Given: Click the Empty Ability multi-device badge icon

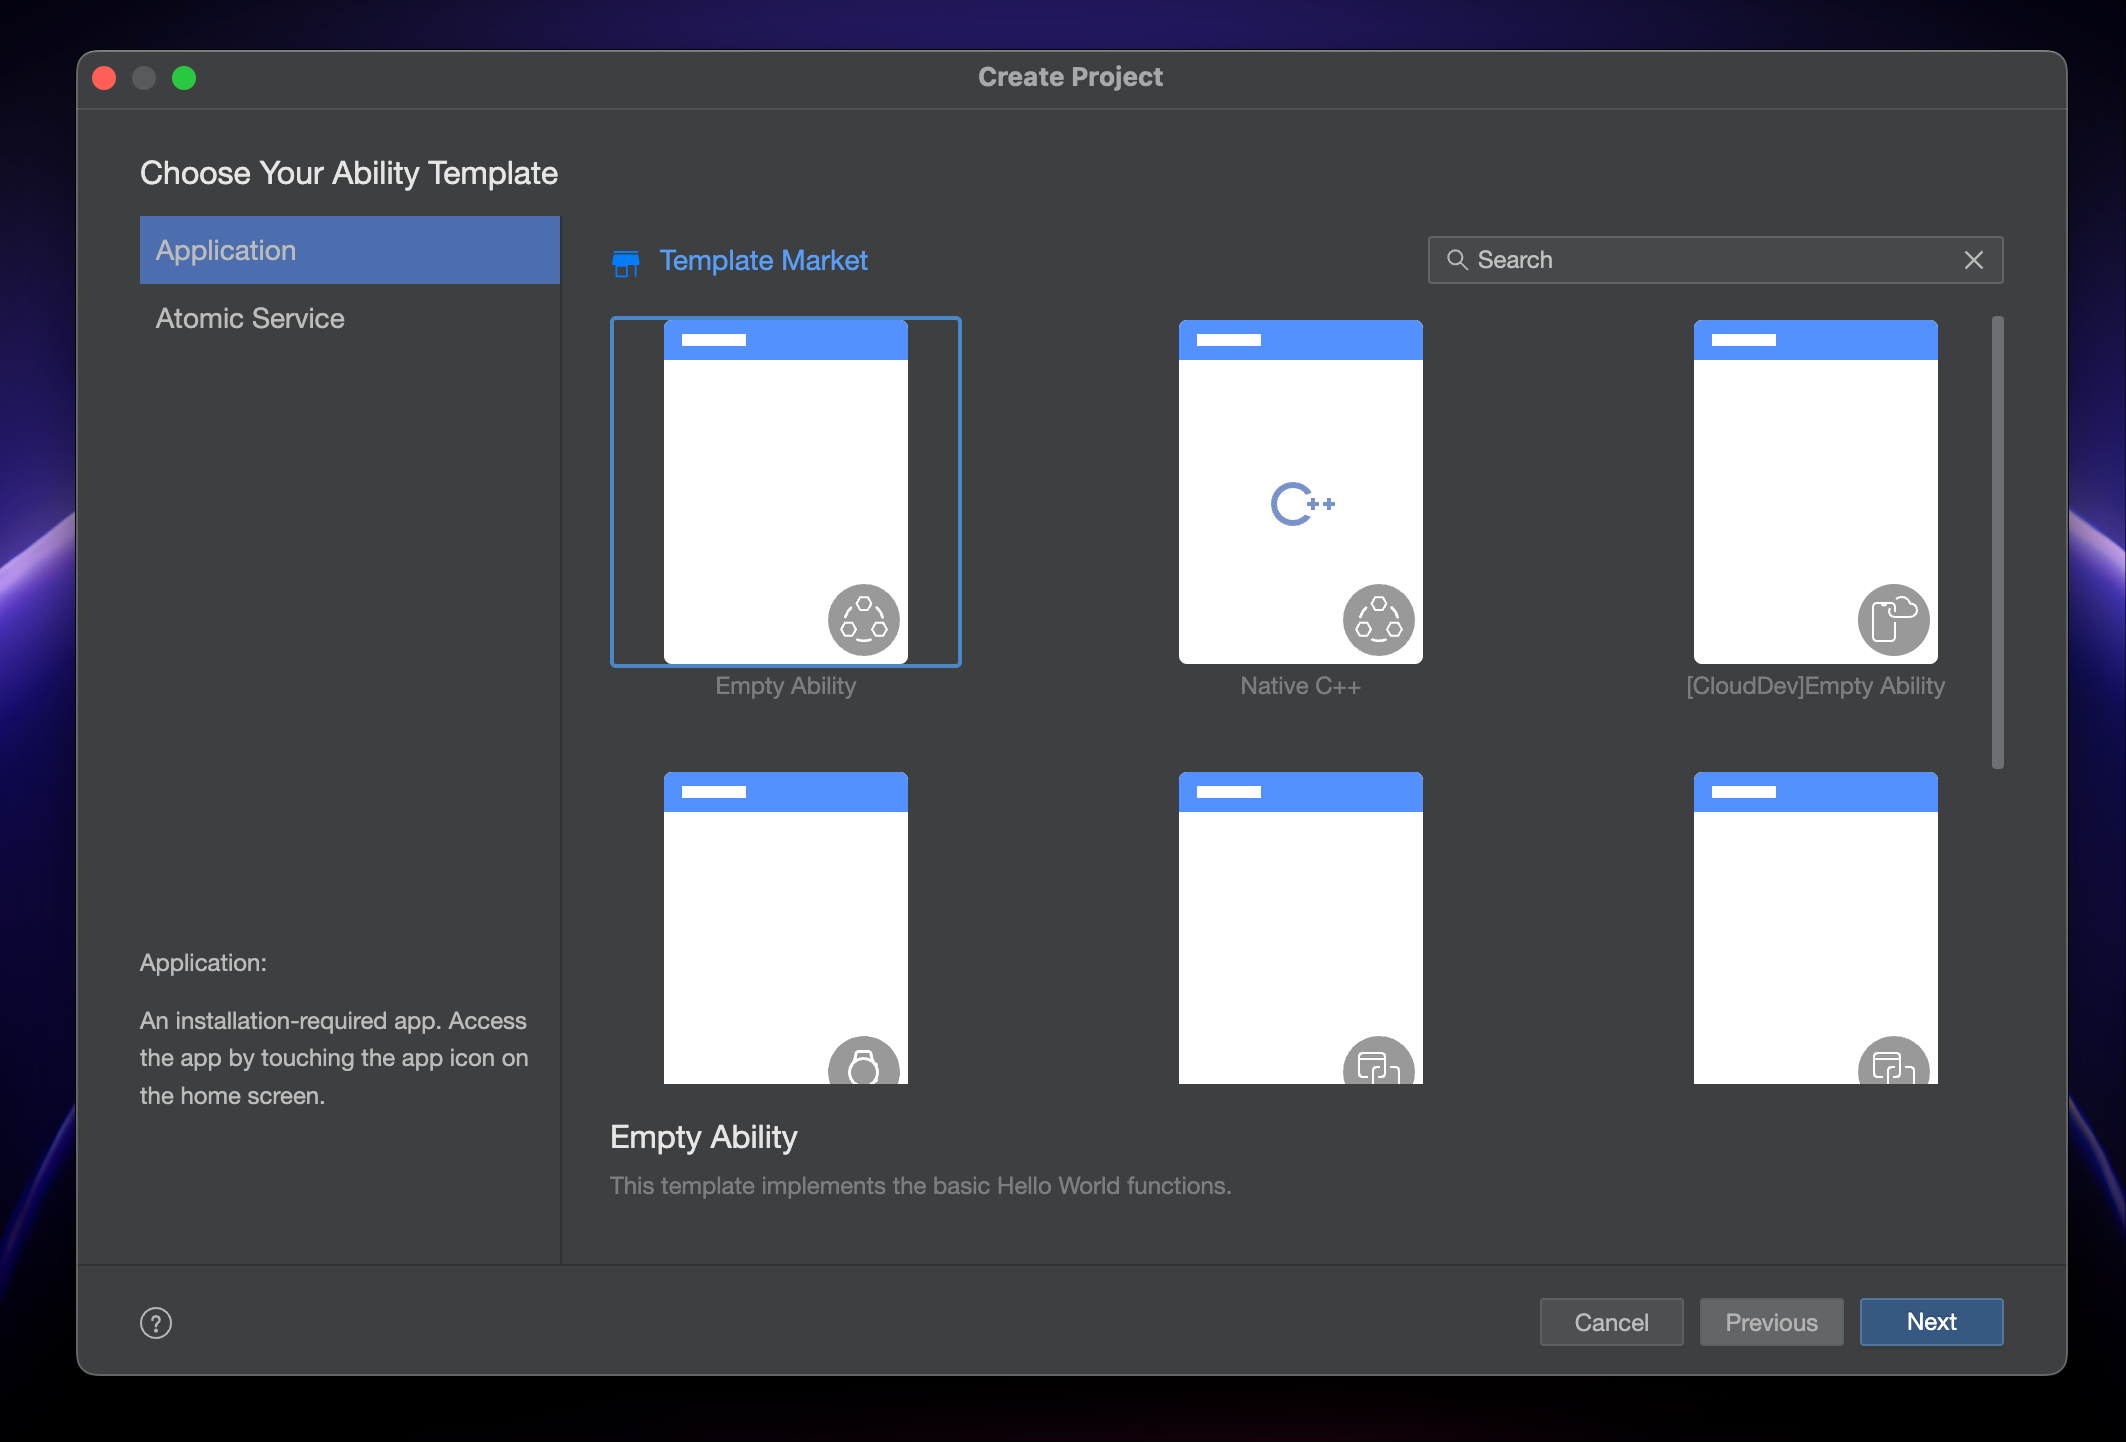Looking at the screenshot, I should pyautogui.click(x=864, y=620).
